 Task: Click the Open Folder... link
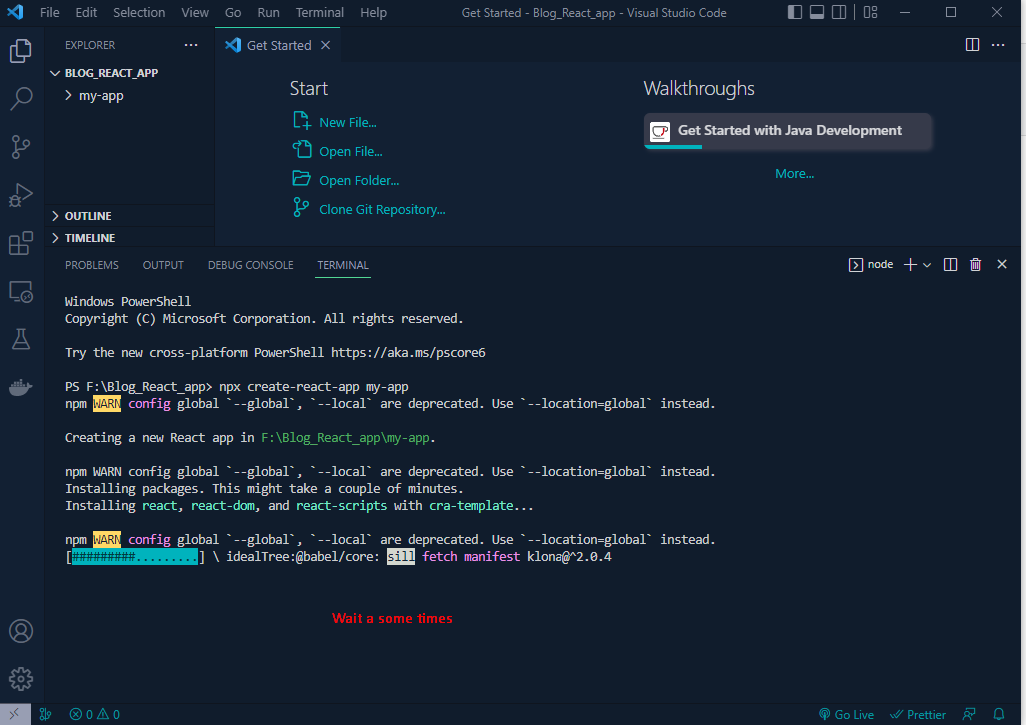coord(359,181)
